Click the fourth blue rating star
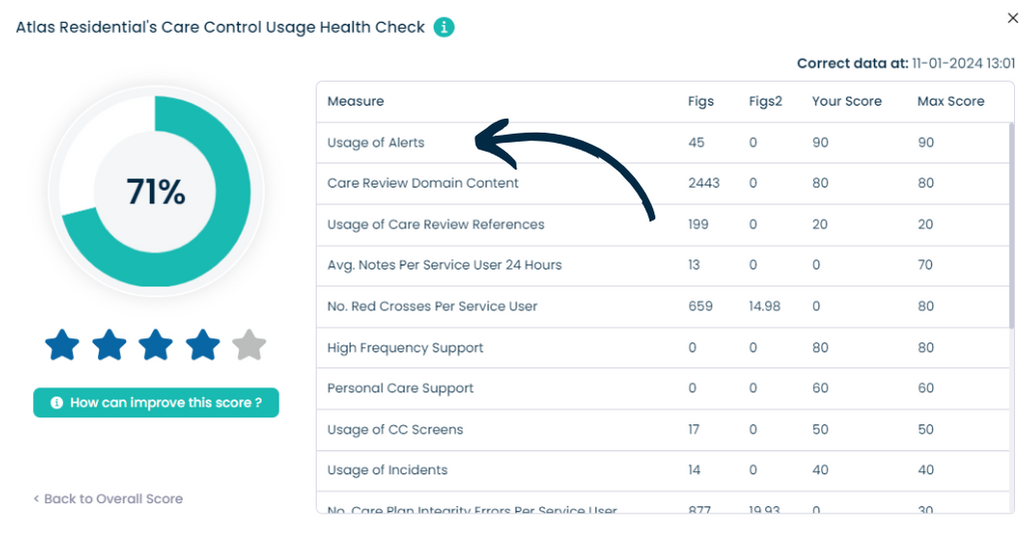Viewport: 1031px width, 540px height. point(203,346)
